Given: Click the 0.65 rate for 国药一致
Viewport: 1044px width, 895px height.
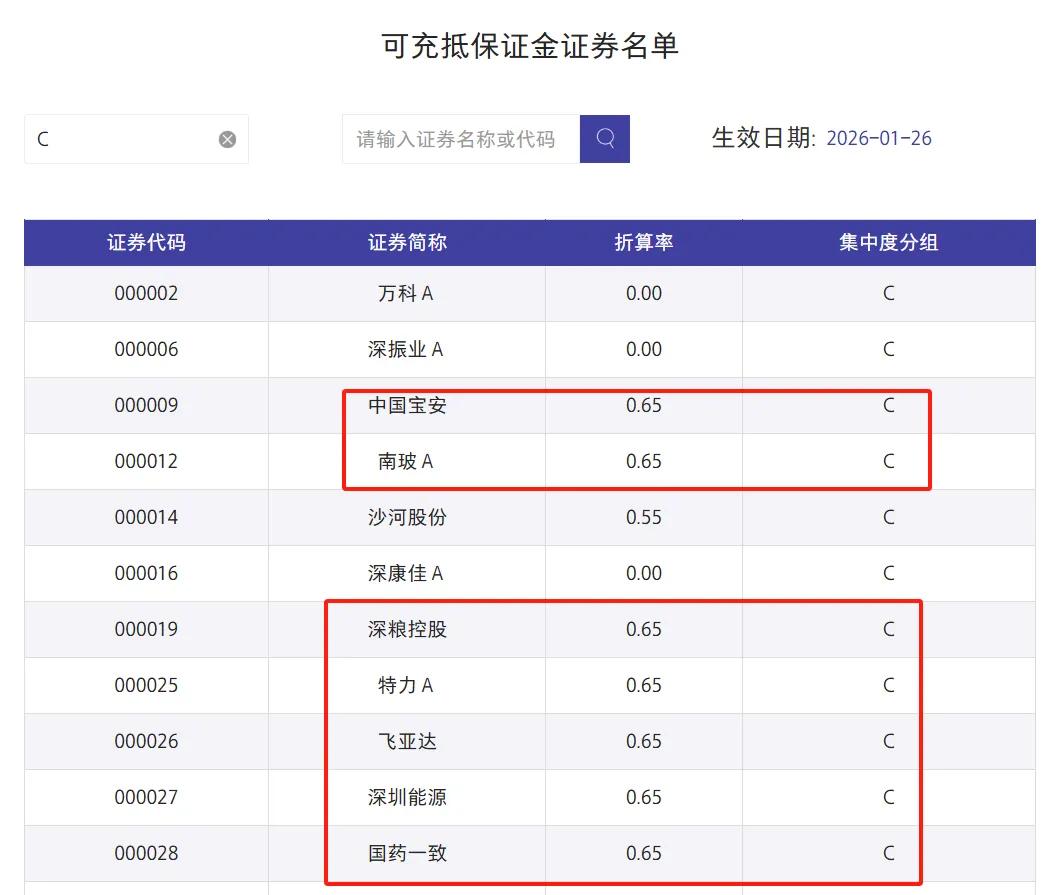Looking at the screenshot, I should pos(644,852).
